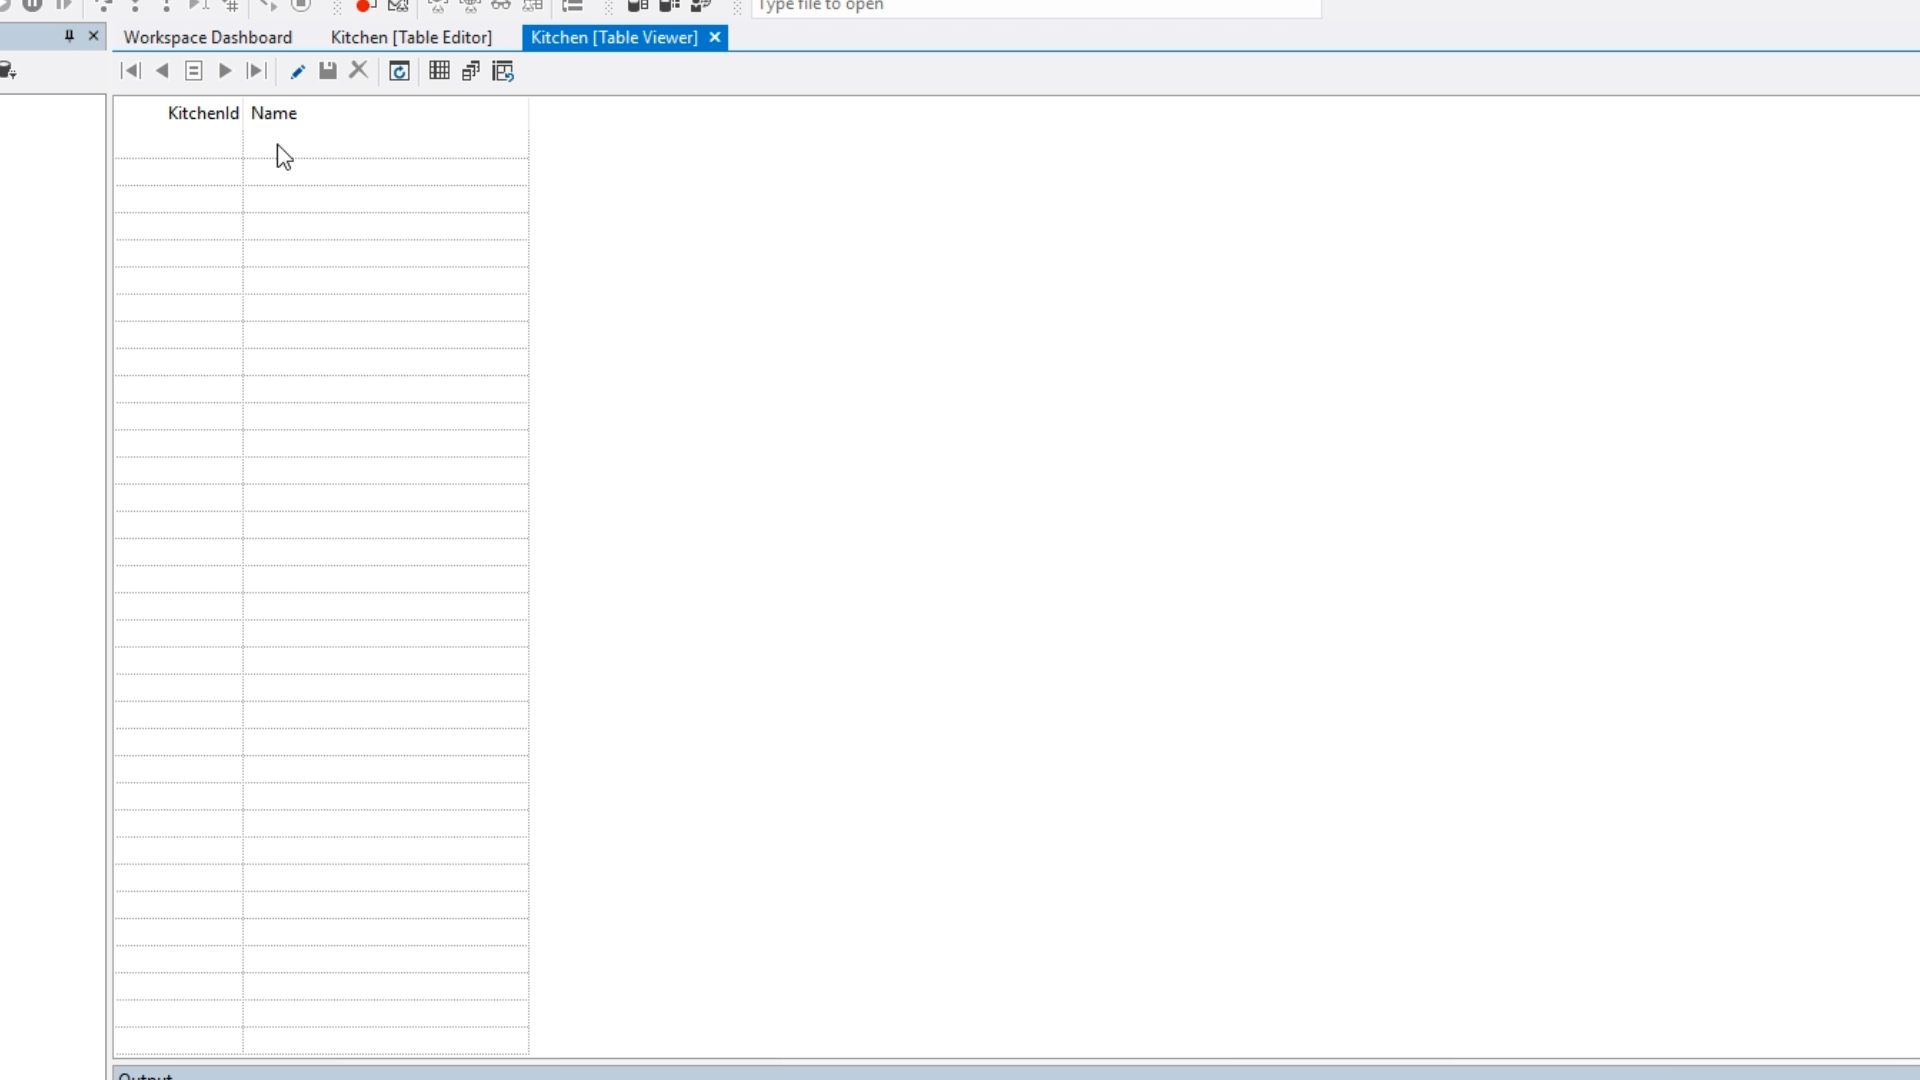Click the KitchenId column header

point(203,113)
